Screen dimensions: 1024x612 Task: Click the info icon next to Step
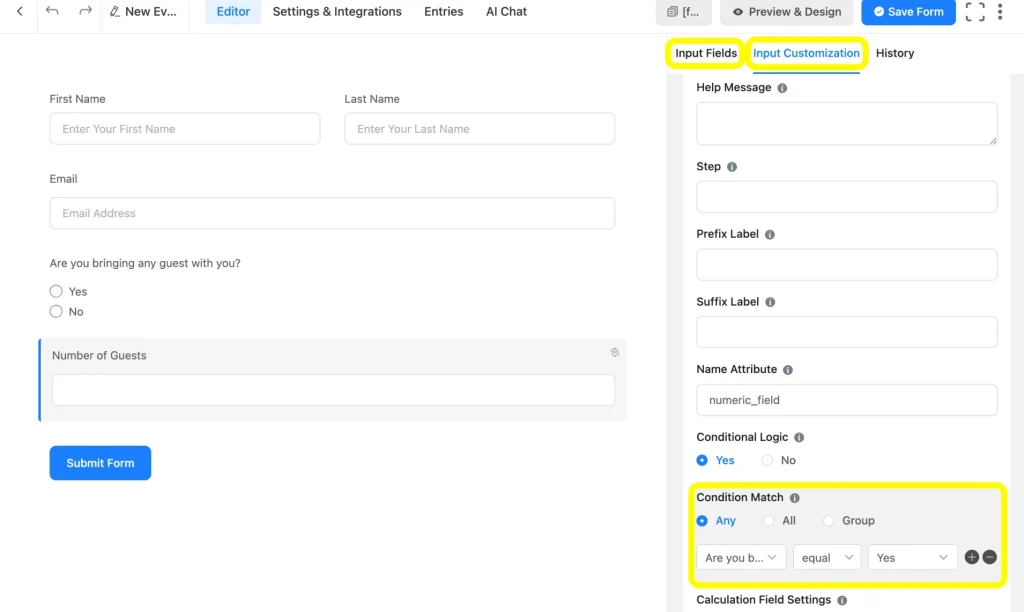coord(731,167)
